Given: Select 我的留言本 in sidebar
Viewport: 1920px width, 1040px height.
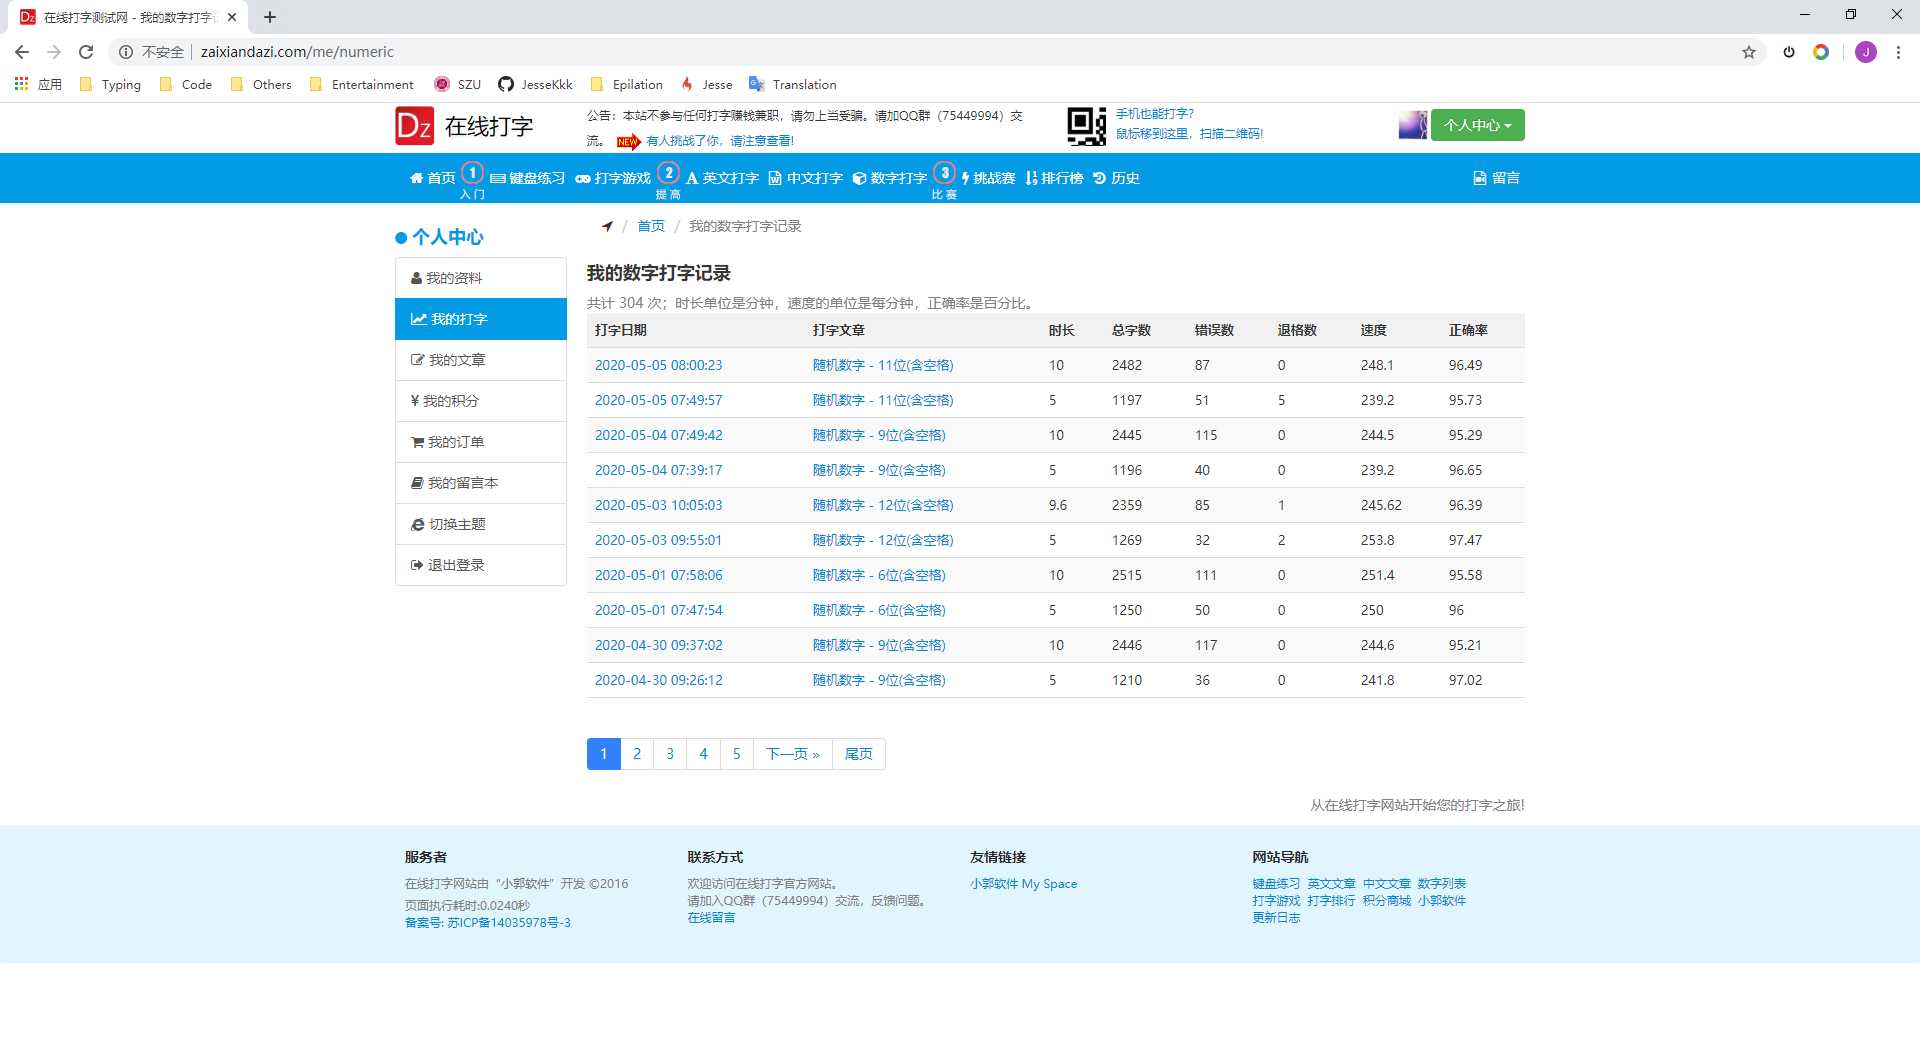Looking at the screenshot, I should 481,483.
